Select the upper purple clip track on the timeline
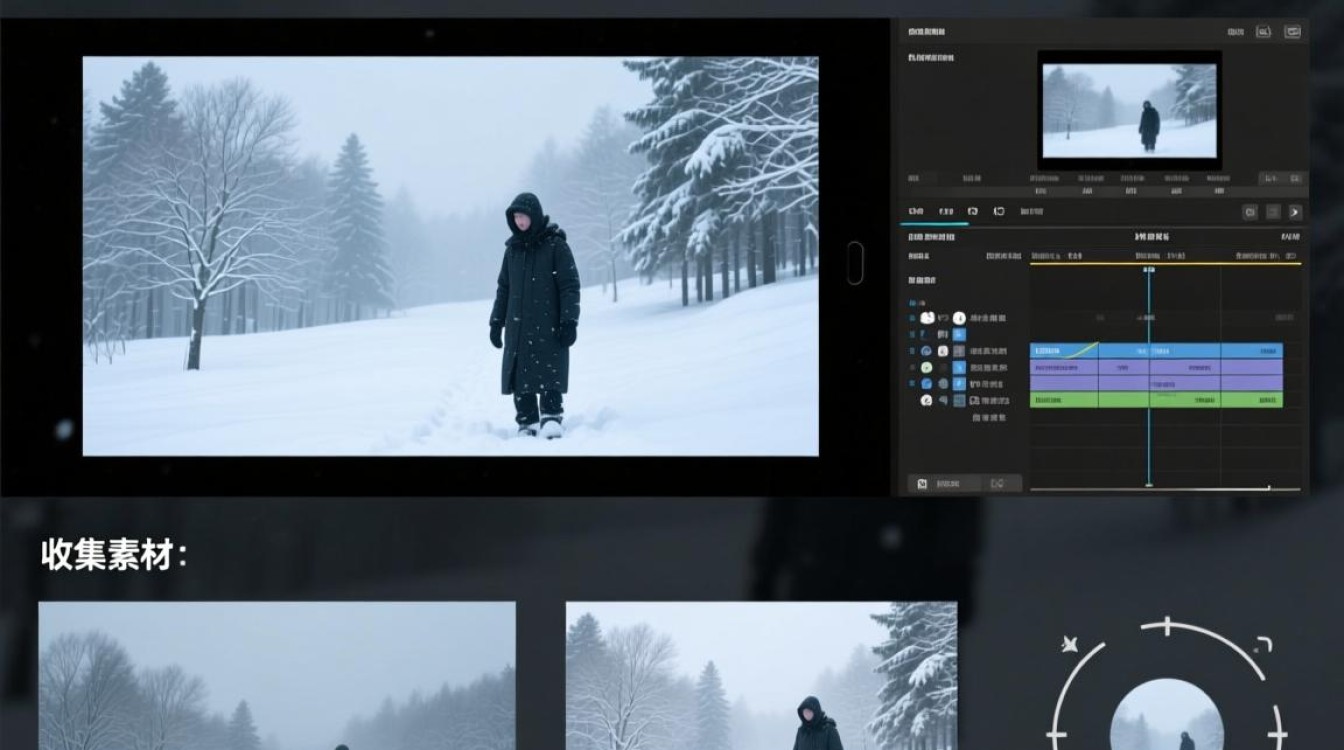The width and height of the screenshot is (1344, 750). coord(1156,367)
